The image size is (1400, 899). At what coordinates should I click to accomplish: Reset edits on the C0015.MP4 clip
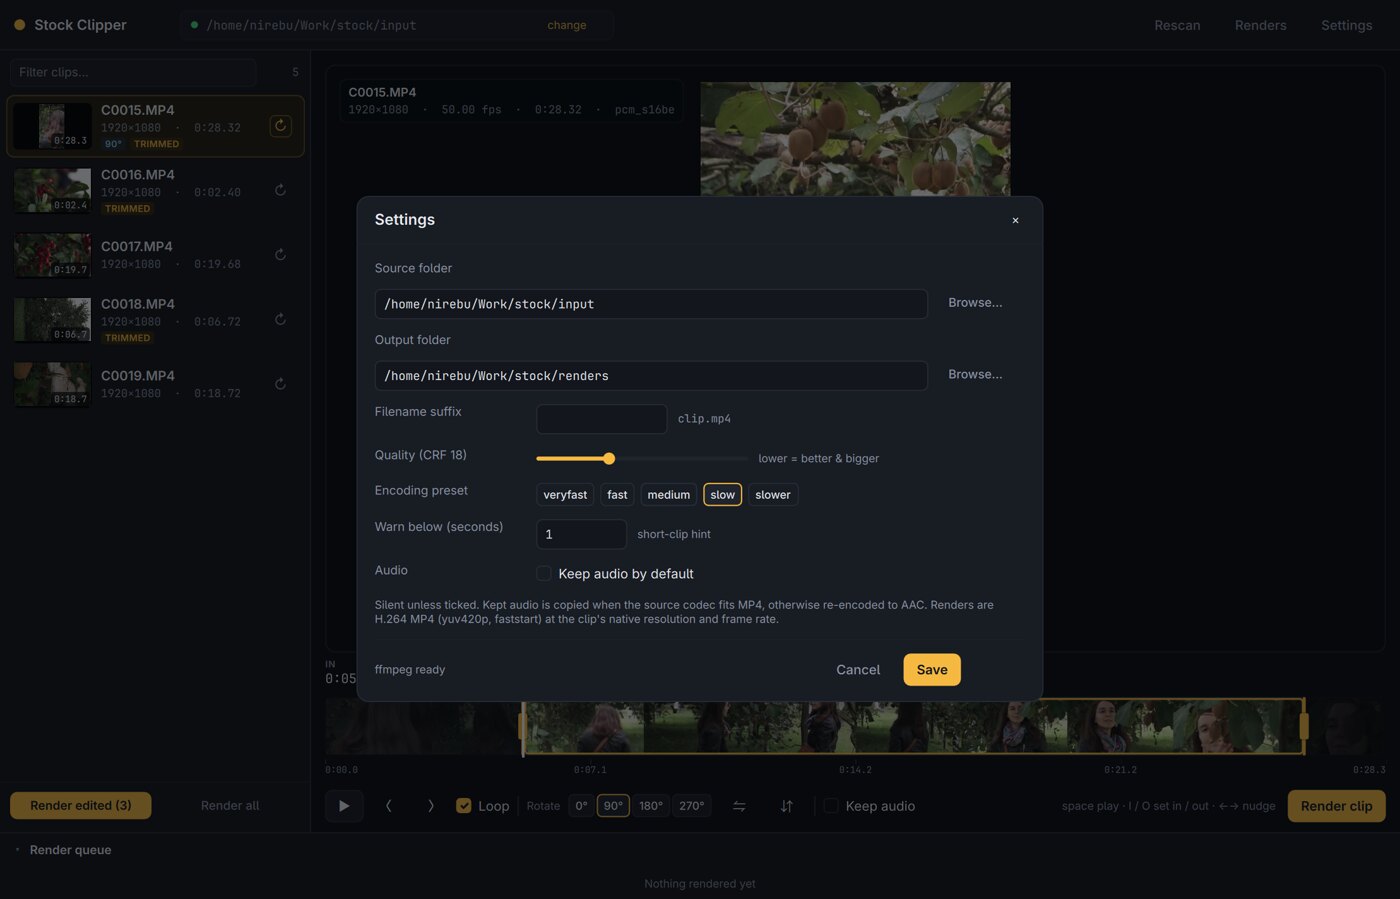(x=280, y=126)
